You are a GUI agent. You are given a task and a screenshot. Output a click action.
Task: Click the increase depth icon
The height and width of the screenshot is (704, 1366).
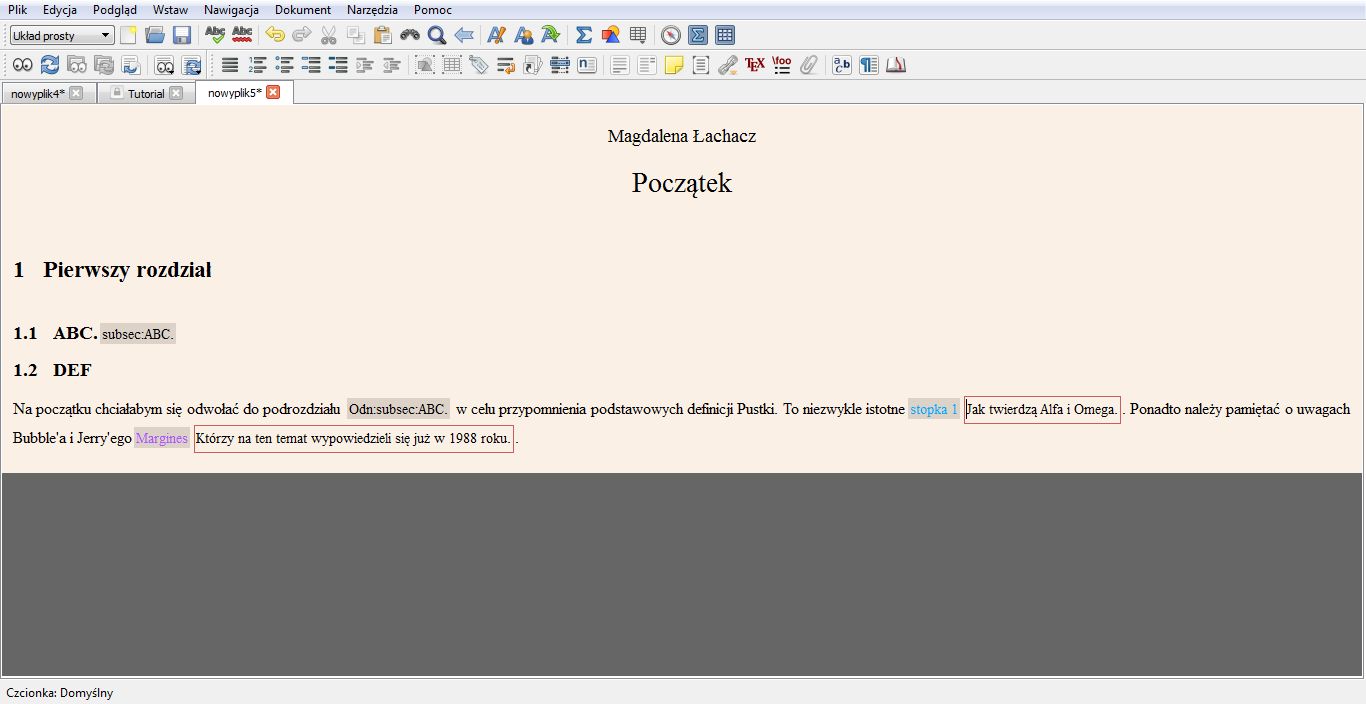(x=365, y=65)
